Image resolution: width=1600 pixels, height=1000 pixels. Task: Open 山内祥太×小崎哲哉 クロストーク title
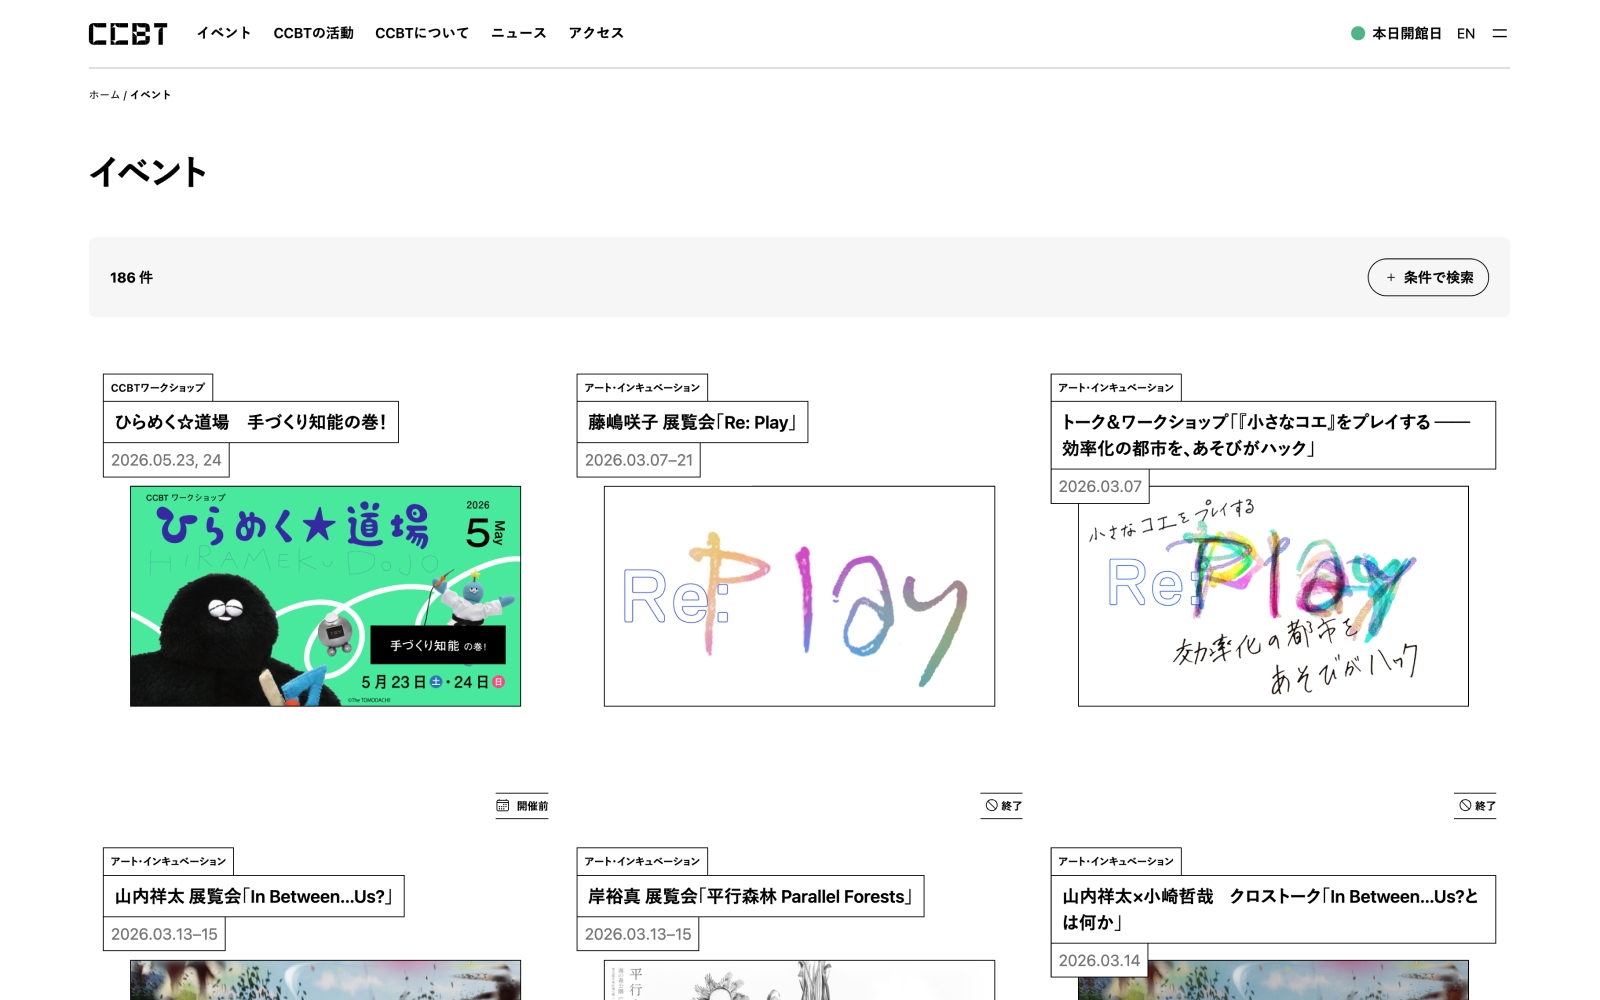[x=1273, y=909]
